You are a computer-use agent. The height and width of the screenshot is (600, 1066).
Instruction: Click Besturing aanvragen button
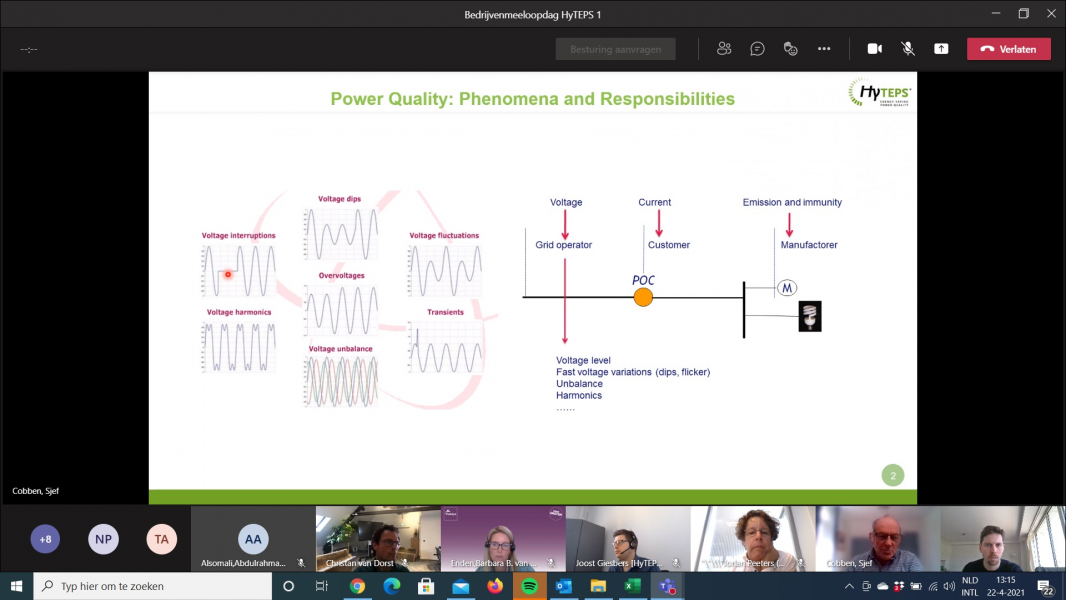point(615,49)
